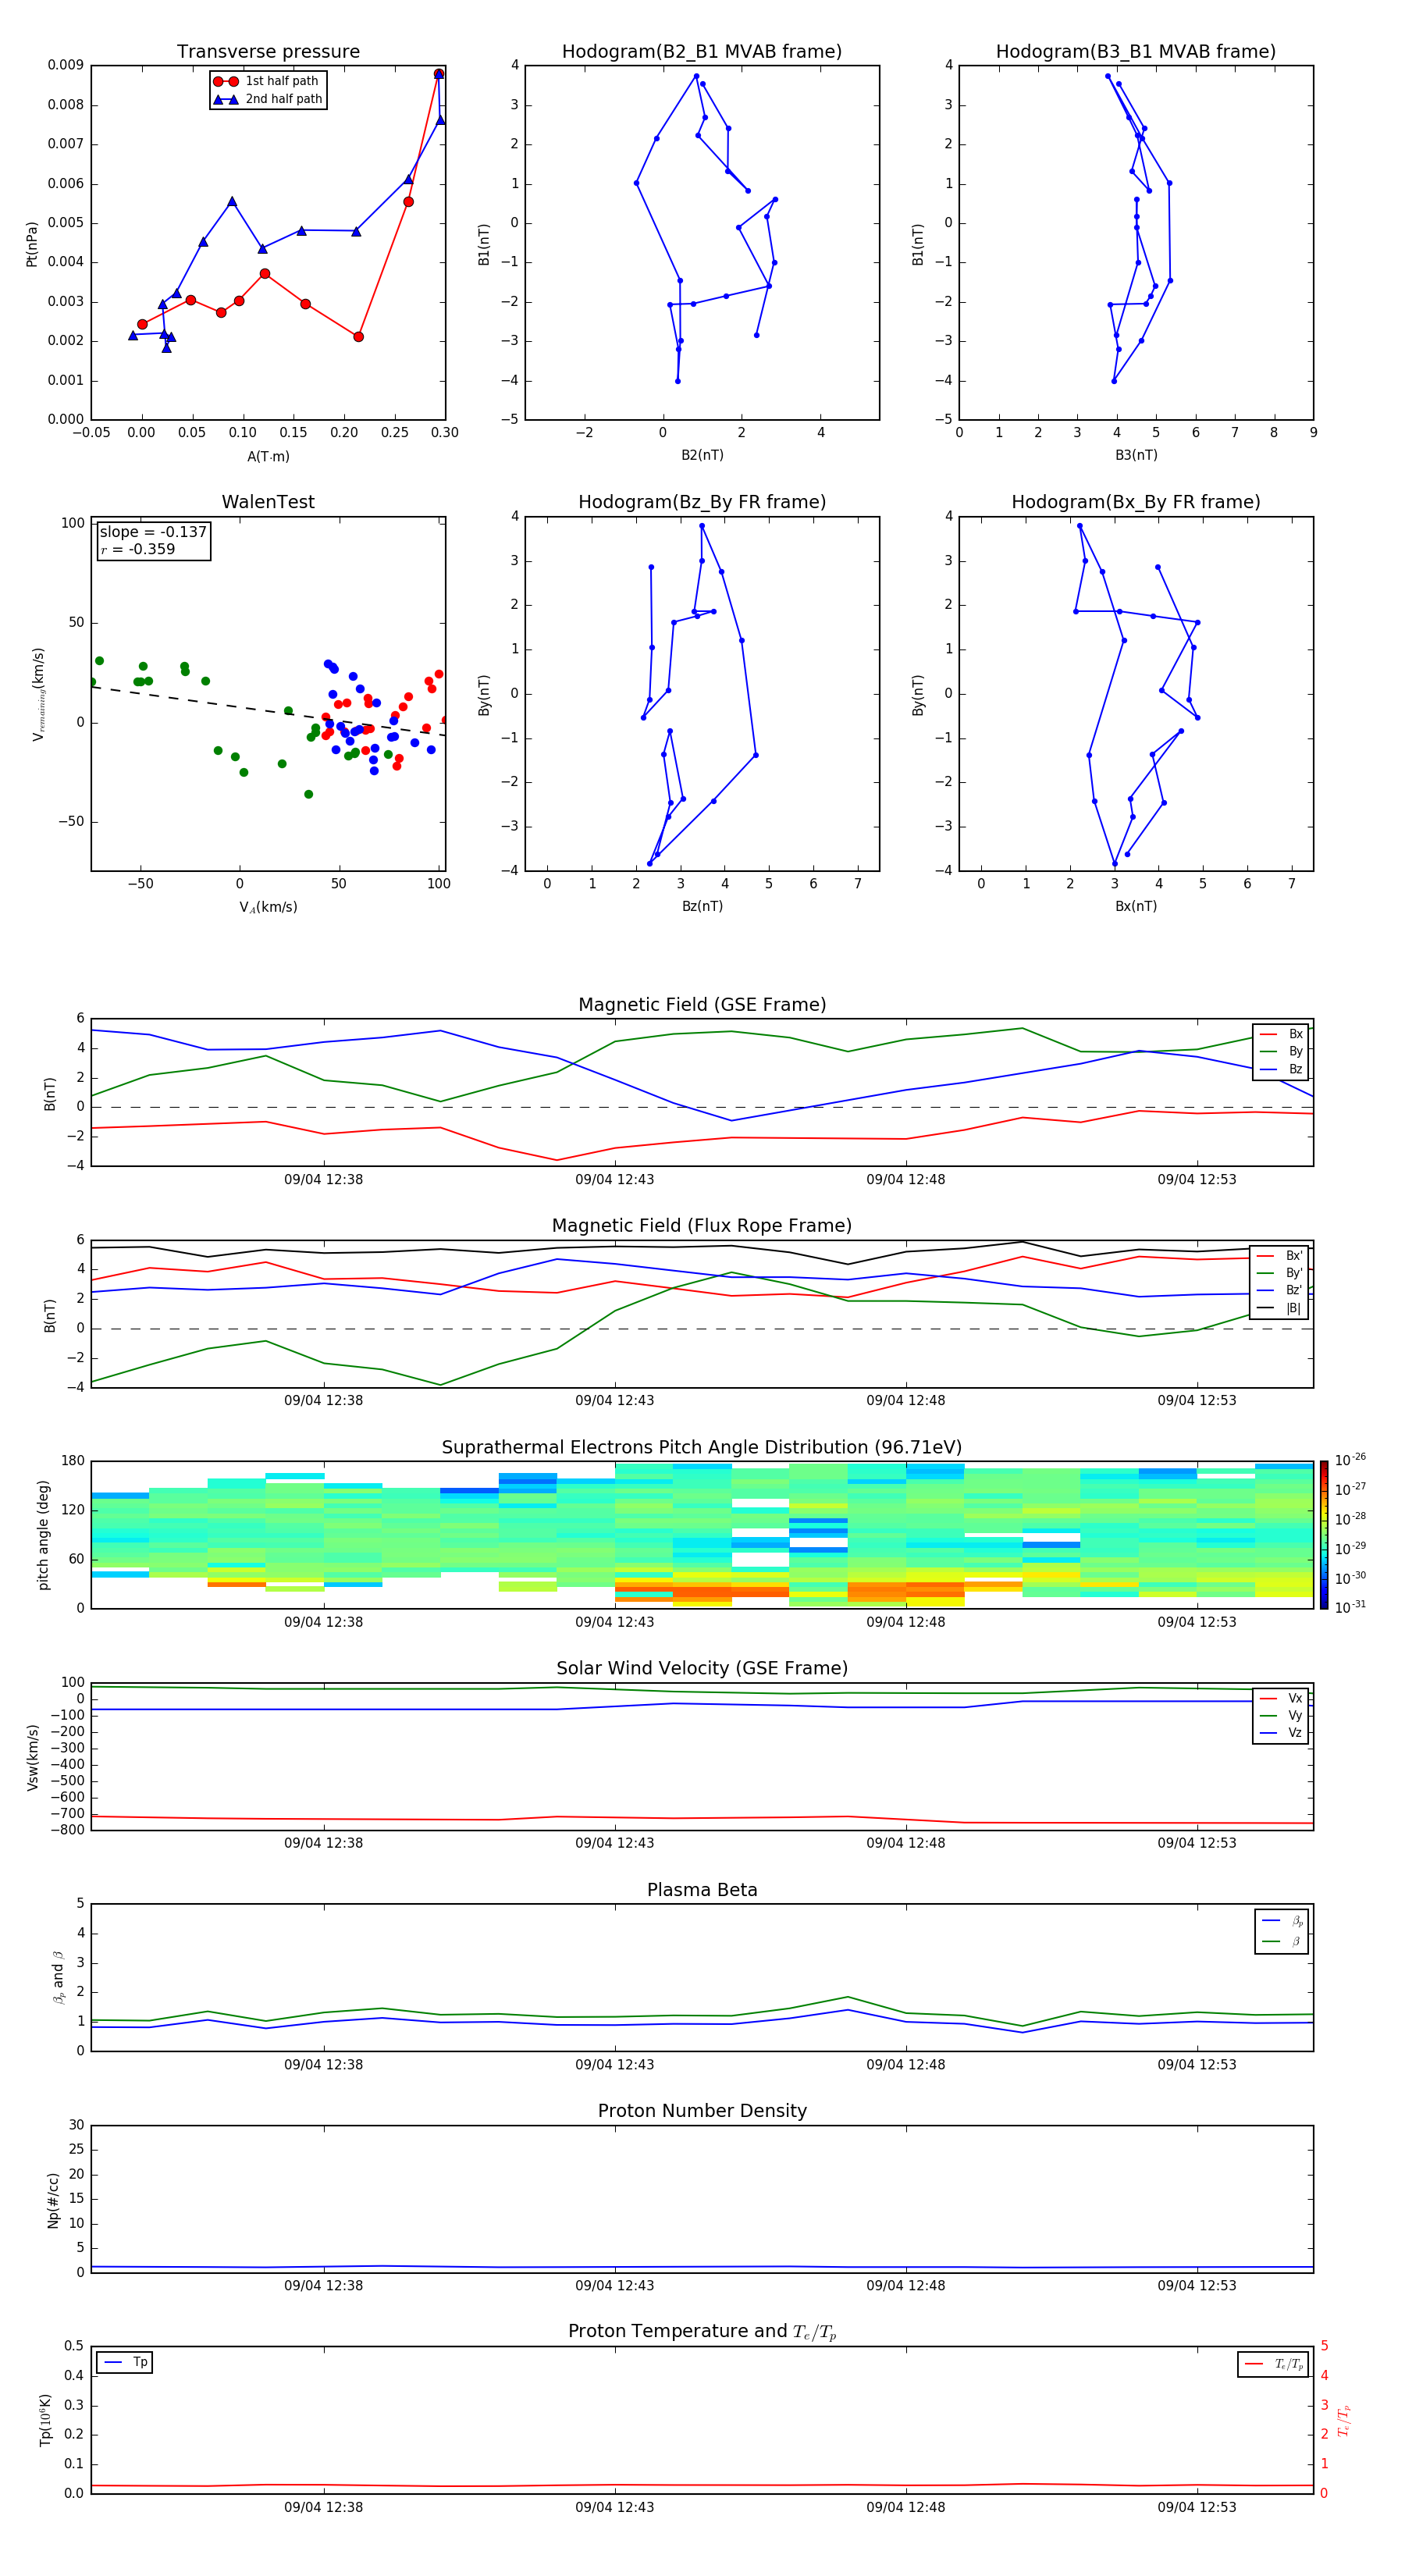Image resolution: width=1405 pixels, height=2576 pixels.
Task: Click the pitch angle spectrogram colorbar
Action: [x=1323, y=1535]
